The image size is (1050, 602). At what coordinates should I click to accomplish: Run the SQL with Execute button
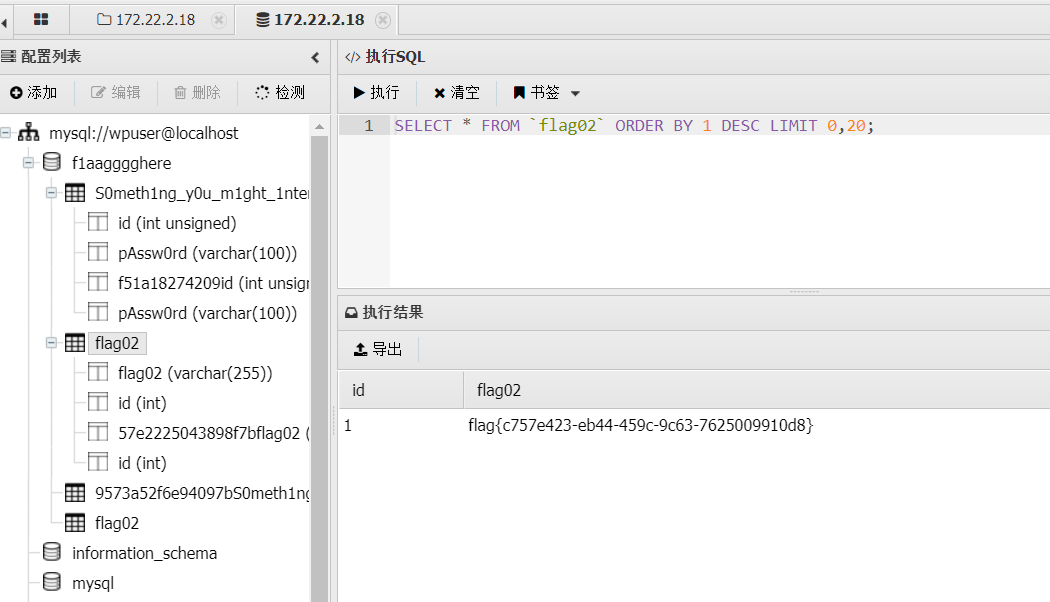coord(376,92)
